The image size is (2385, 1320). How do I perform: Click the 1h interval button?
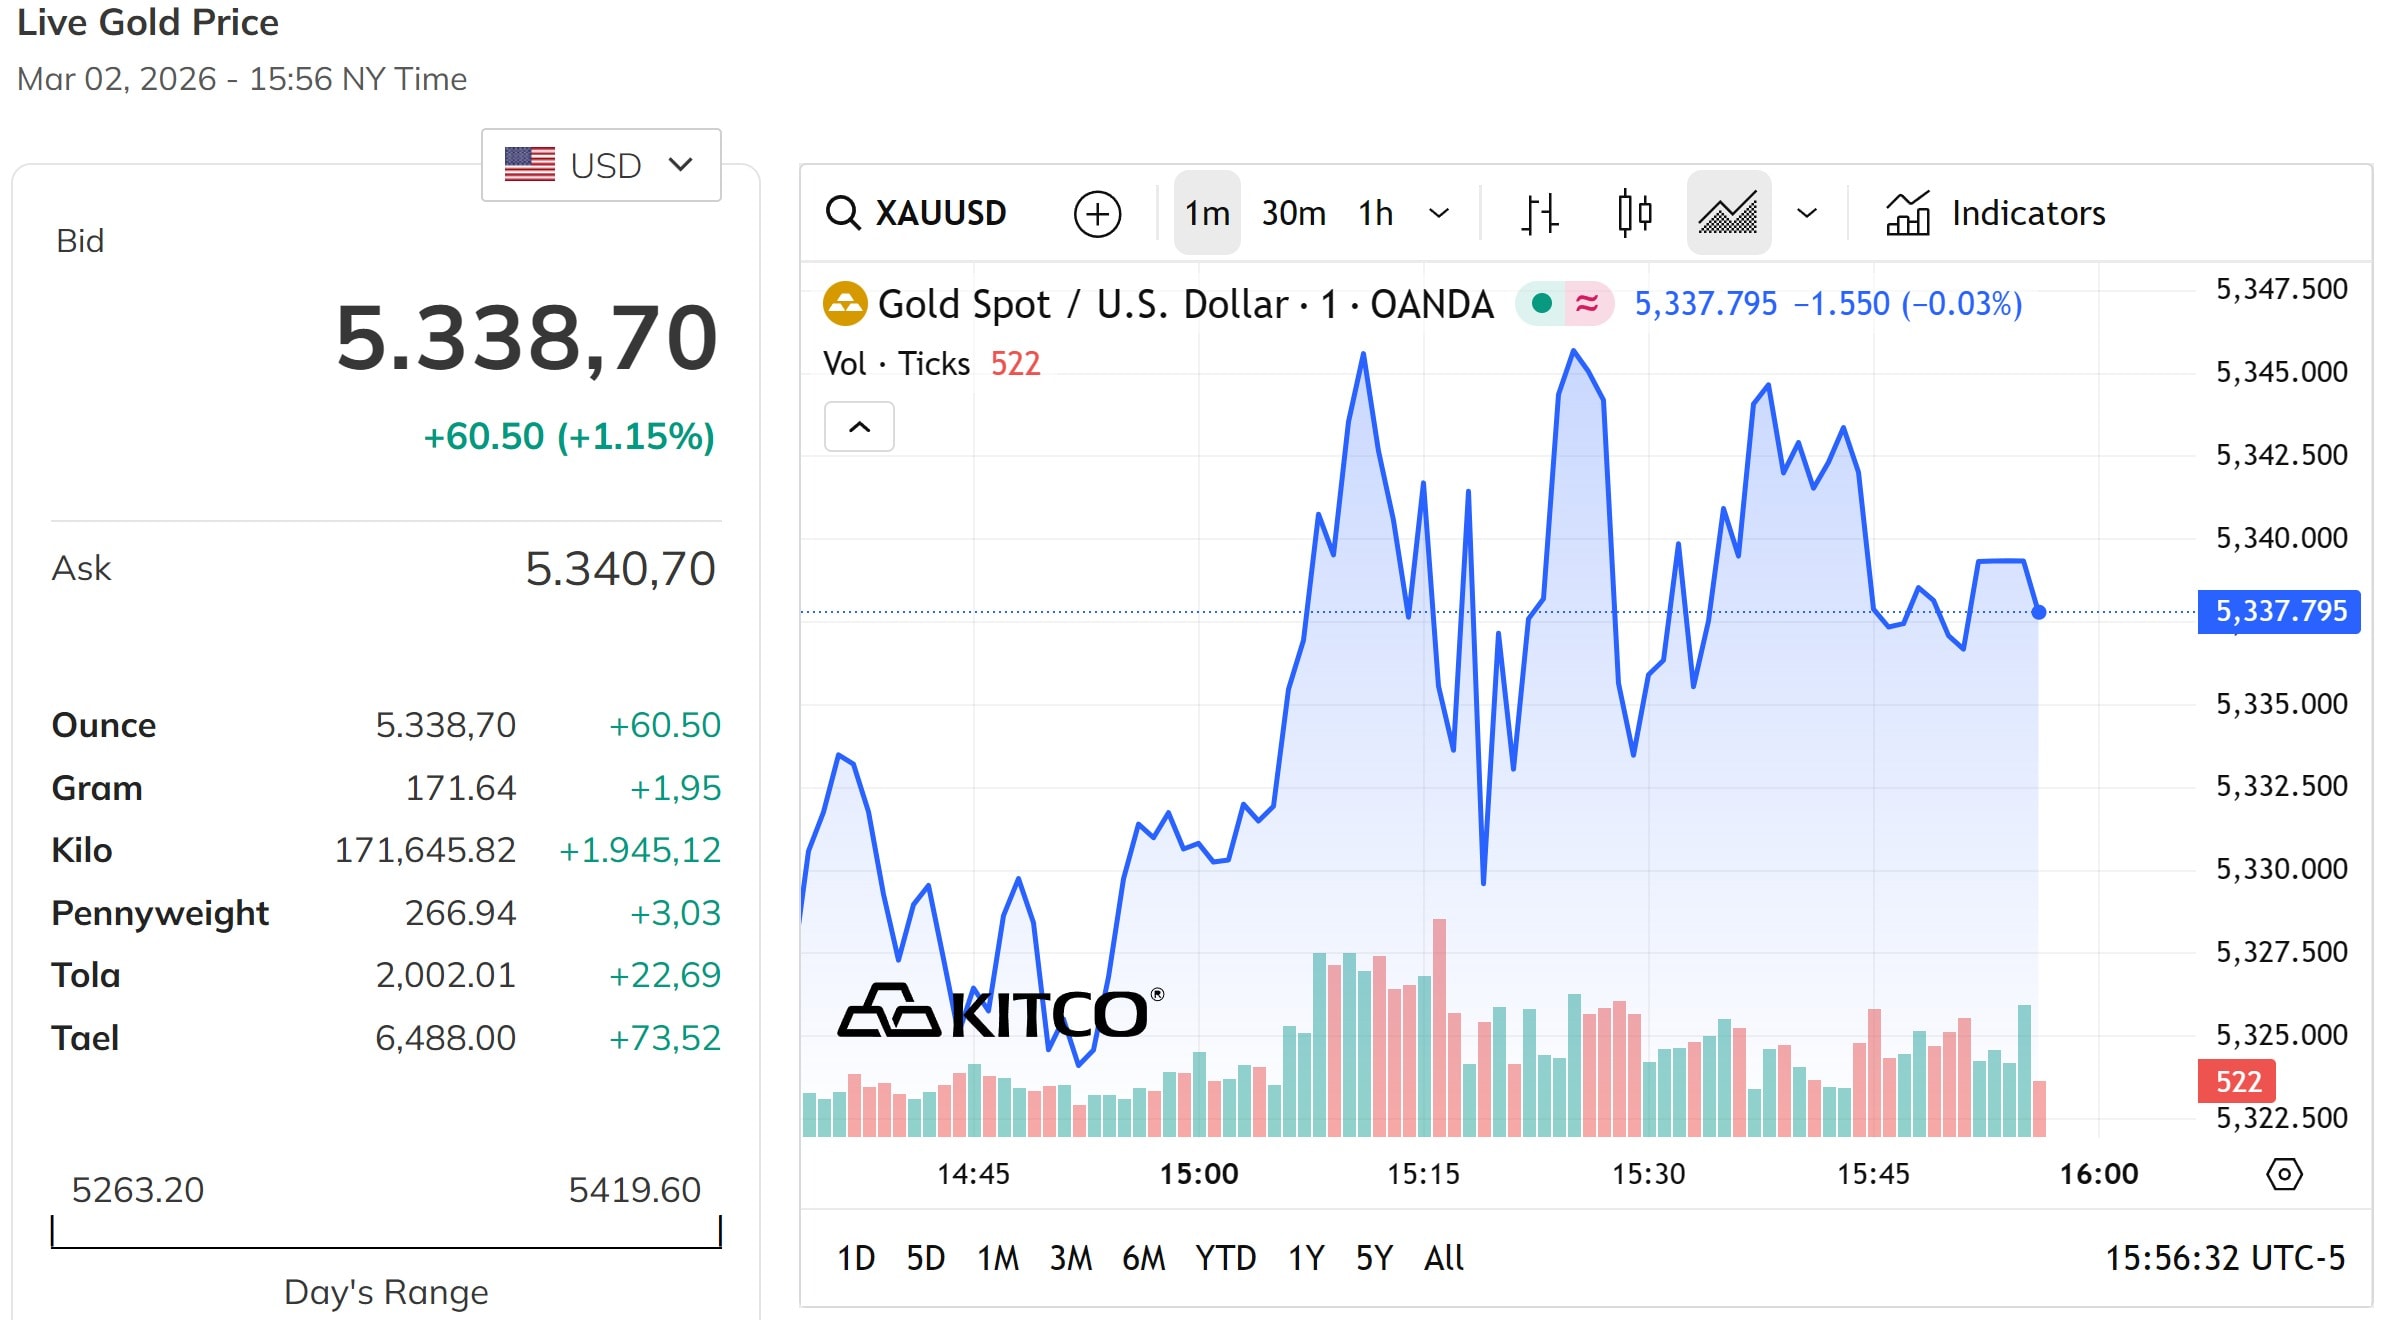pos(1375,213)
